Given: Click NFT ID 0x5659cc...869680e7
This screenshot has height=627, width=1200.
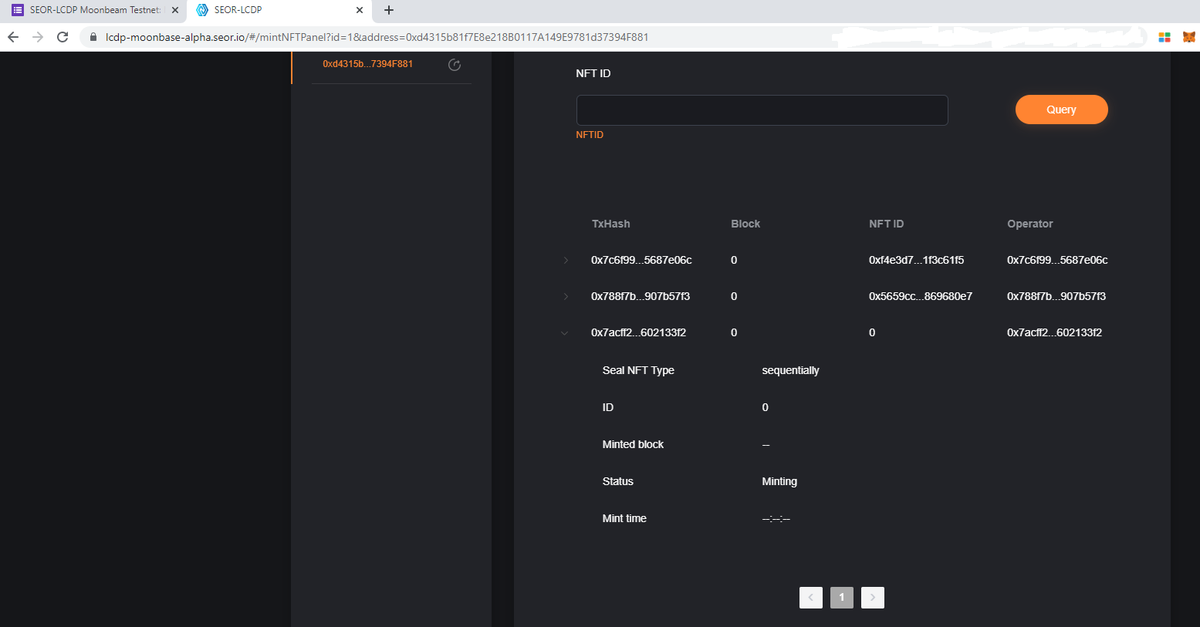Looking at the screenshot, I should [921, 297].
